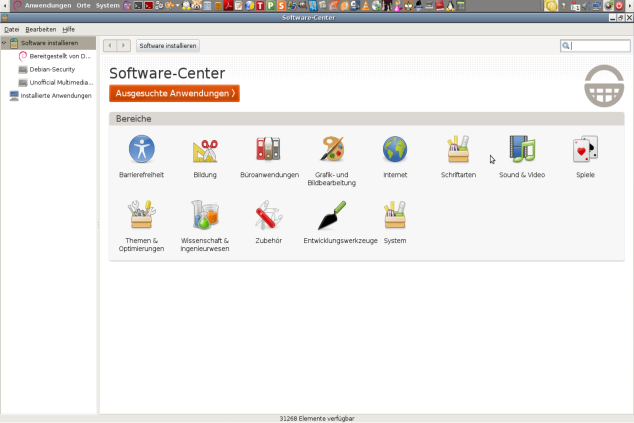Launch the VLC cone icon in panel
Screen dimensions: 634x423
coord(366,6)
